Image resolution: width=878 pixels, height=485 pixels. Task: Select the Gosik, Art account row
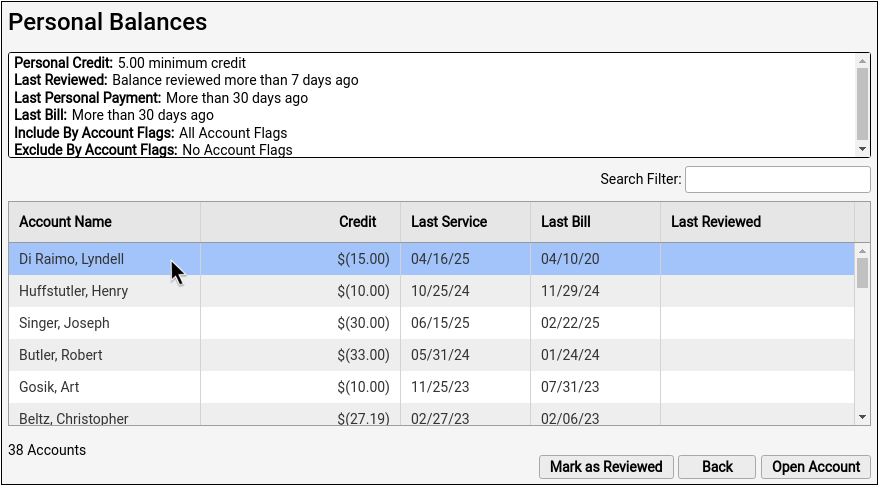432,387
